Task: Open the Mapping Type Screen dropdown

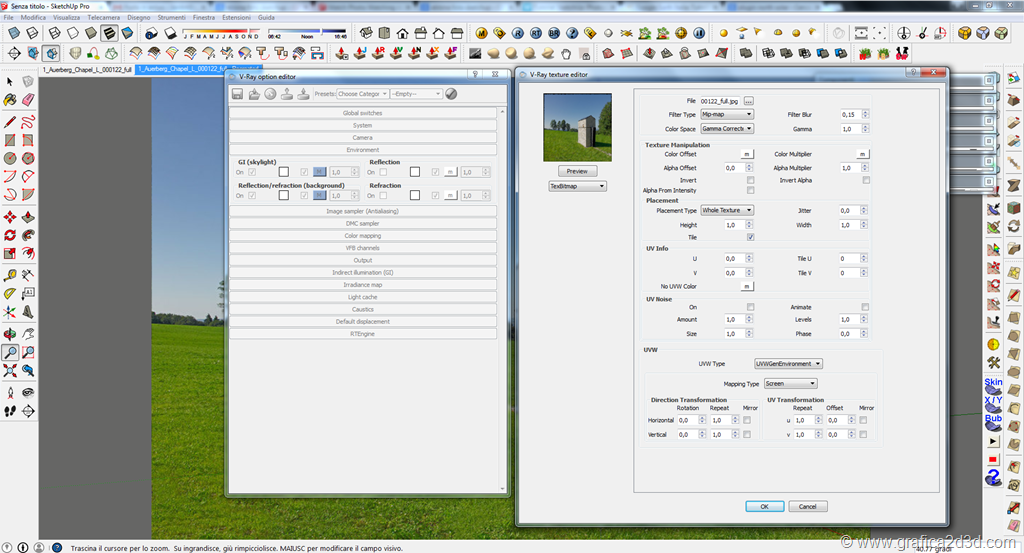Action: 790,383
